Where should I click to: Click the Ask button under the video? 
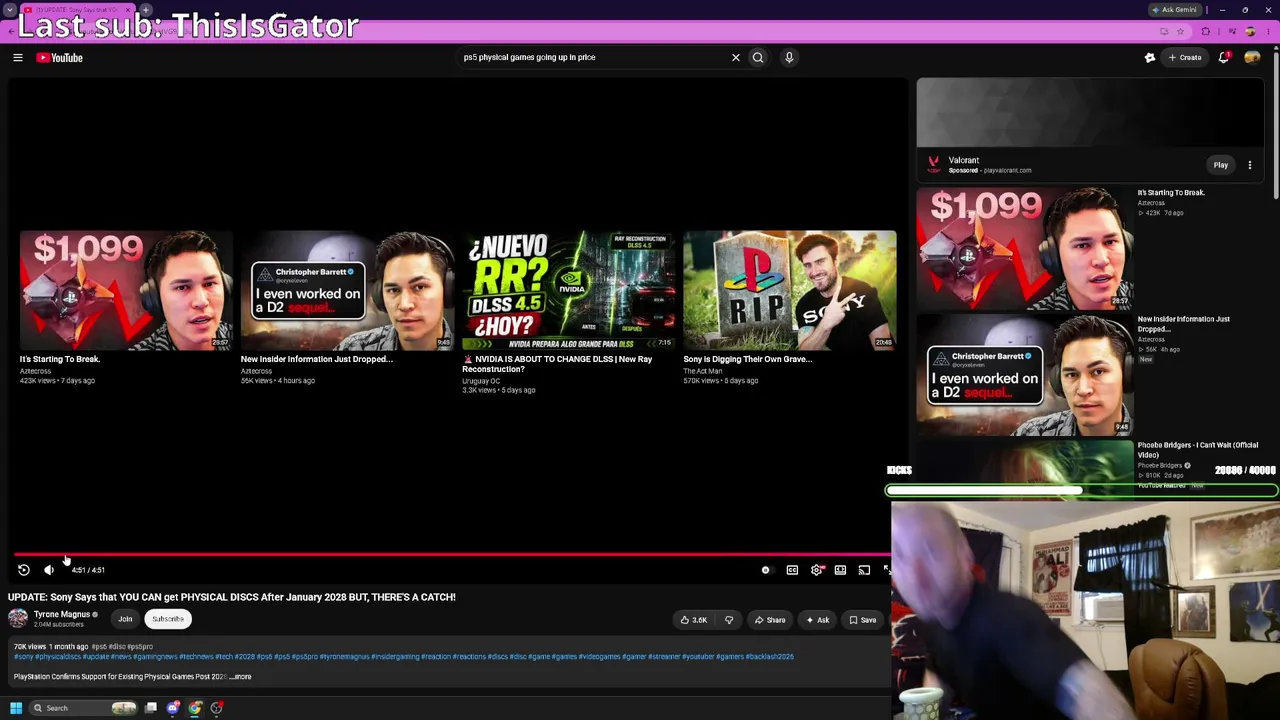click(x=818, y=620)
